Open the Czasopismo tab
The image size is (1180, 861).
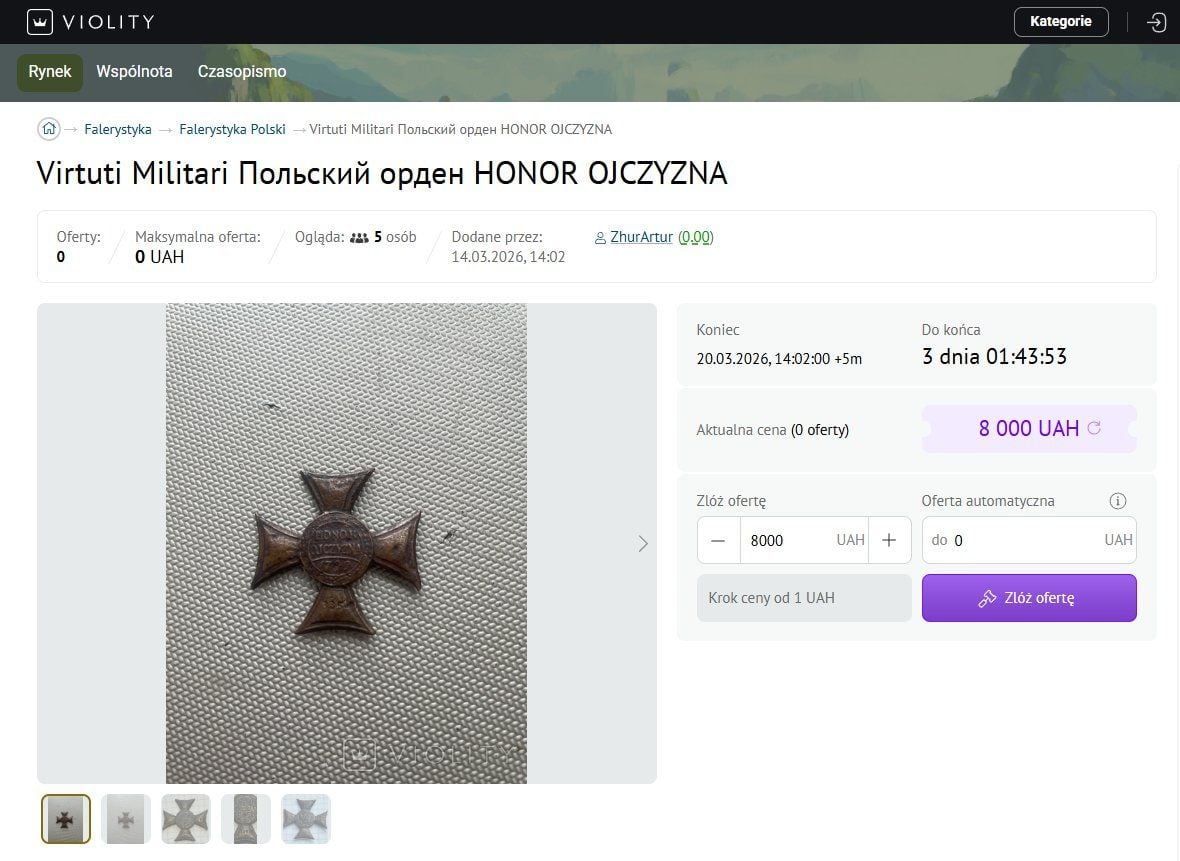(x=242, y=72)
